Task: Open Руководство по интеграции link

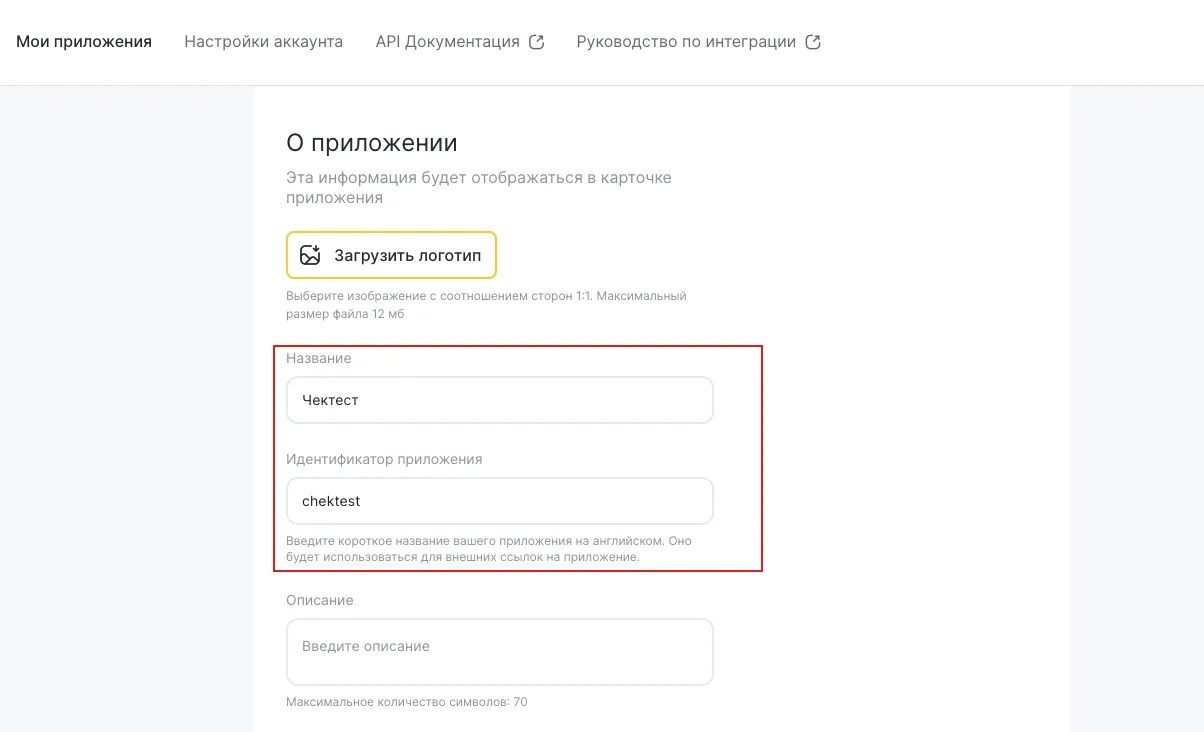Action: tap(686, 42)
